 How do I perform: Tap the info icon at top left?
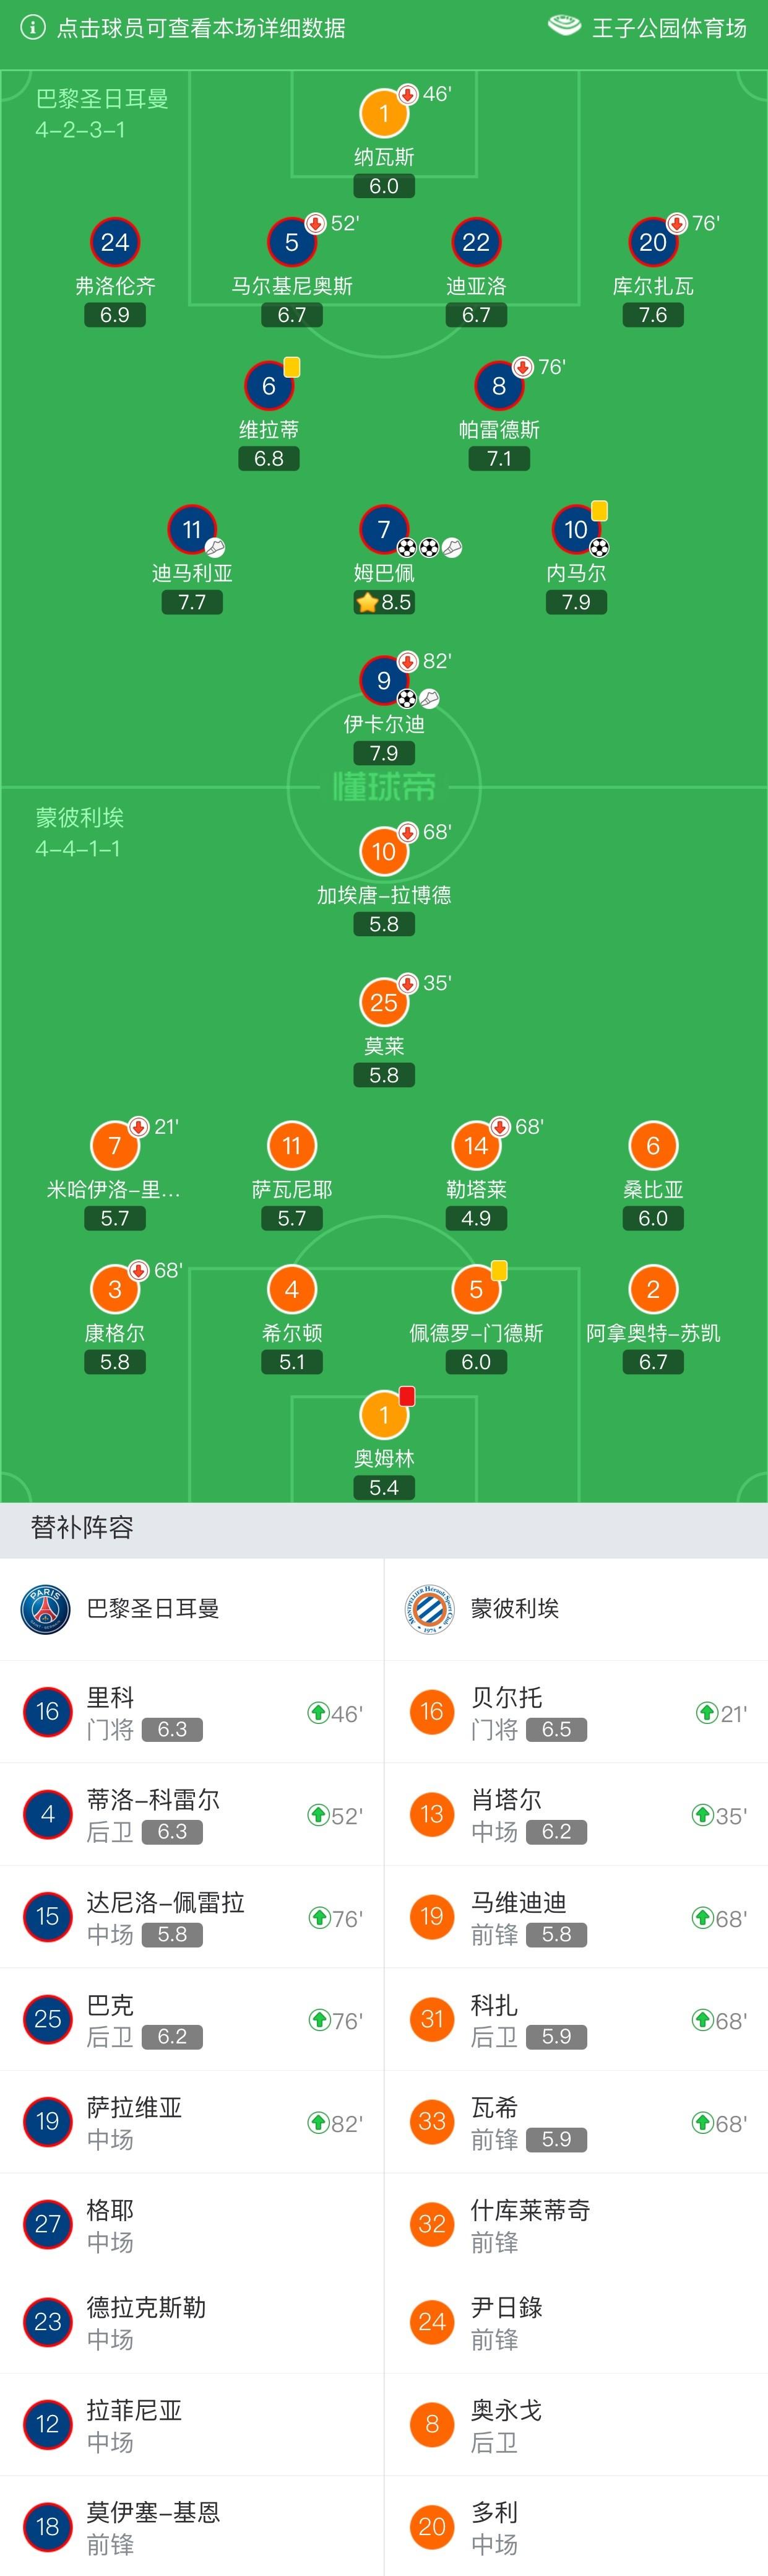[33, 28]
